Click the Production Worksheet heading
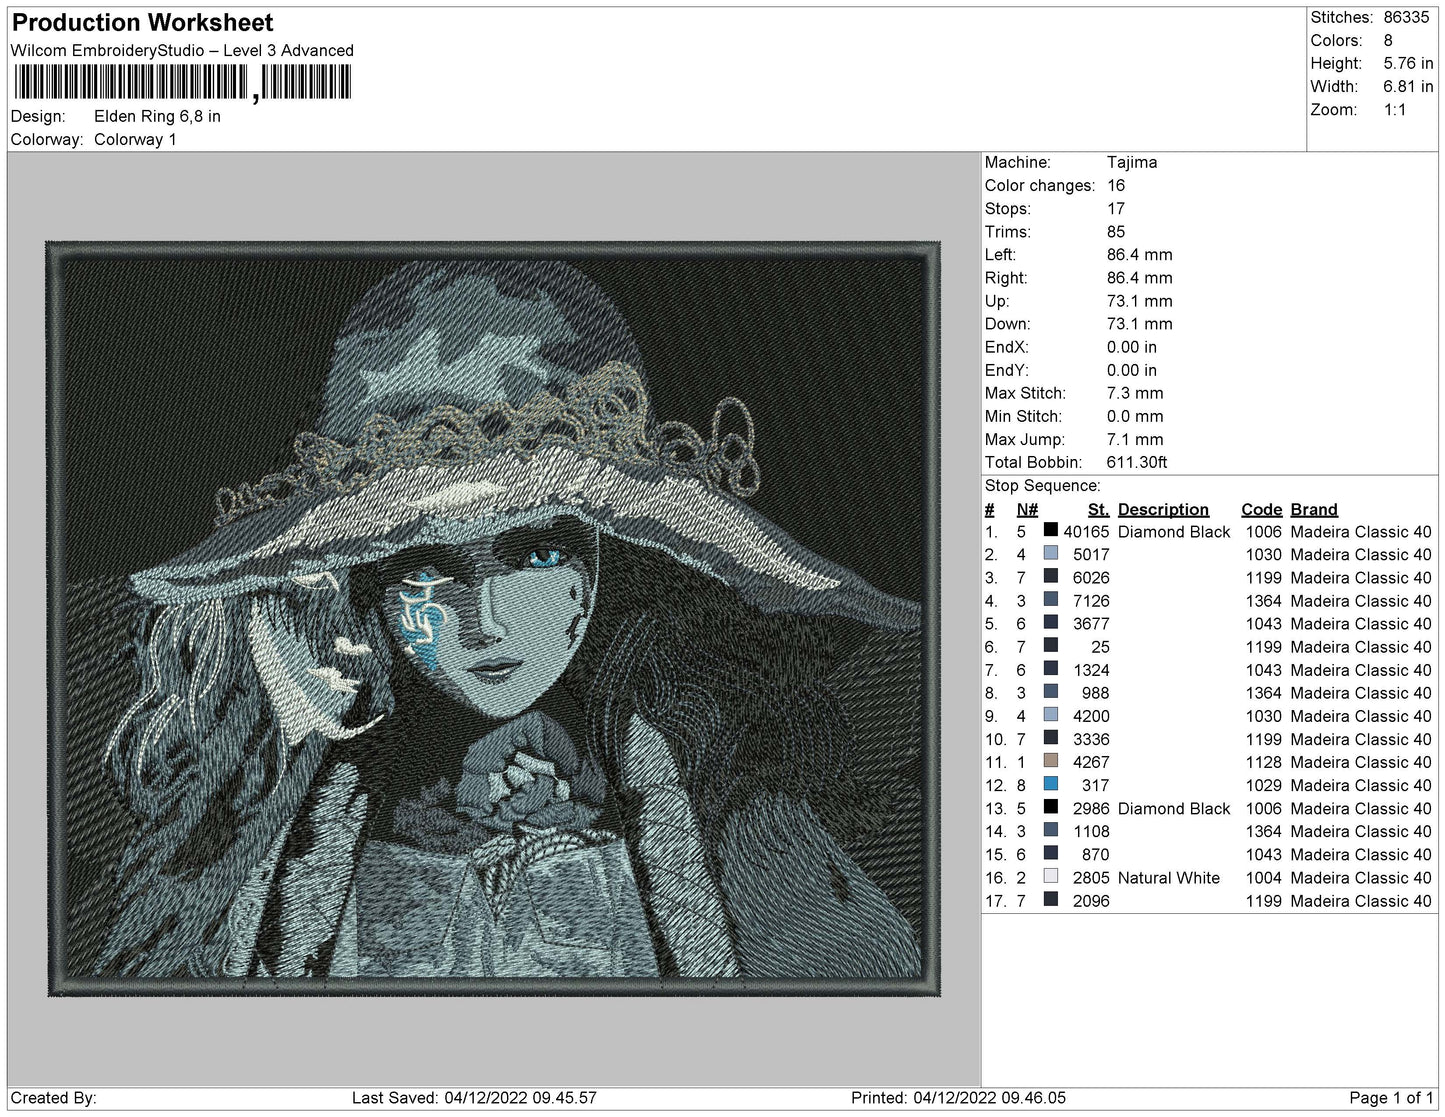This screenshot has height=1117, width=1445. (142, 22)
